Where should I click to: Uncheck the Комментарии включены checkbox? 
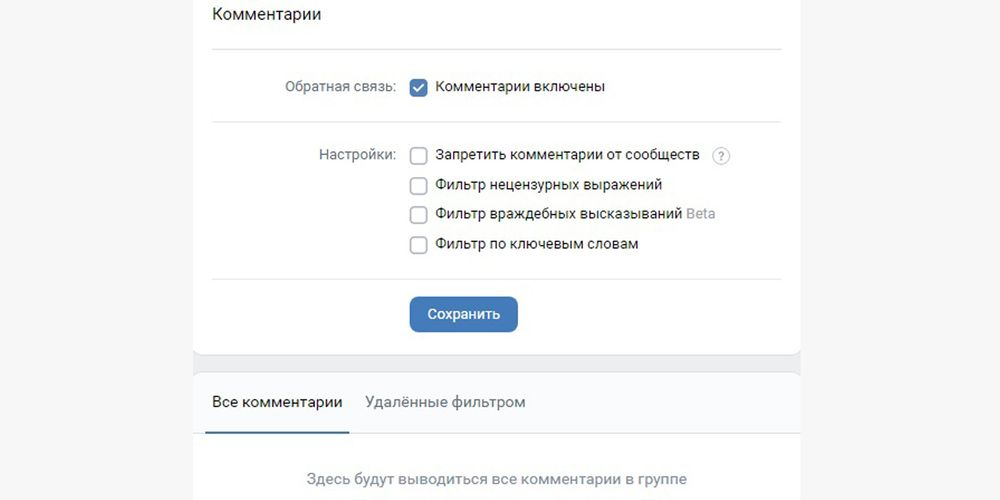(418, 87)
